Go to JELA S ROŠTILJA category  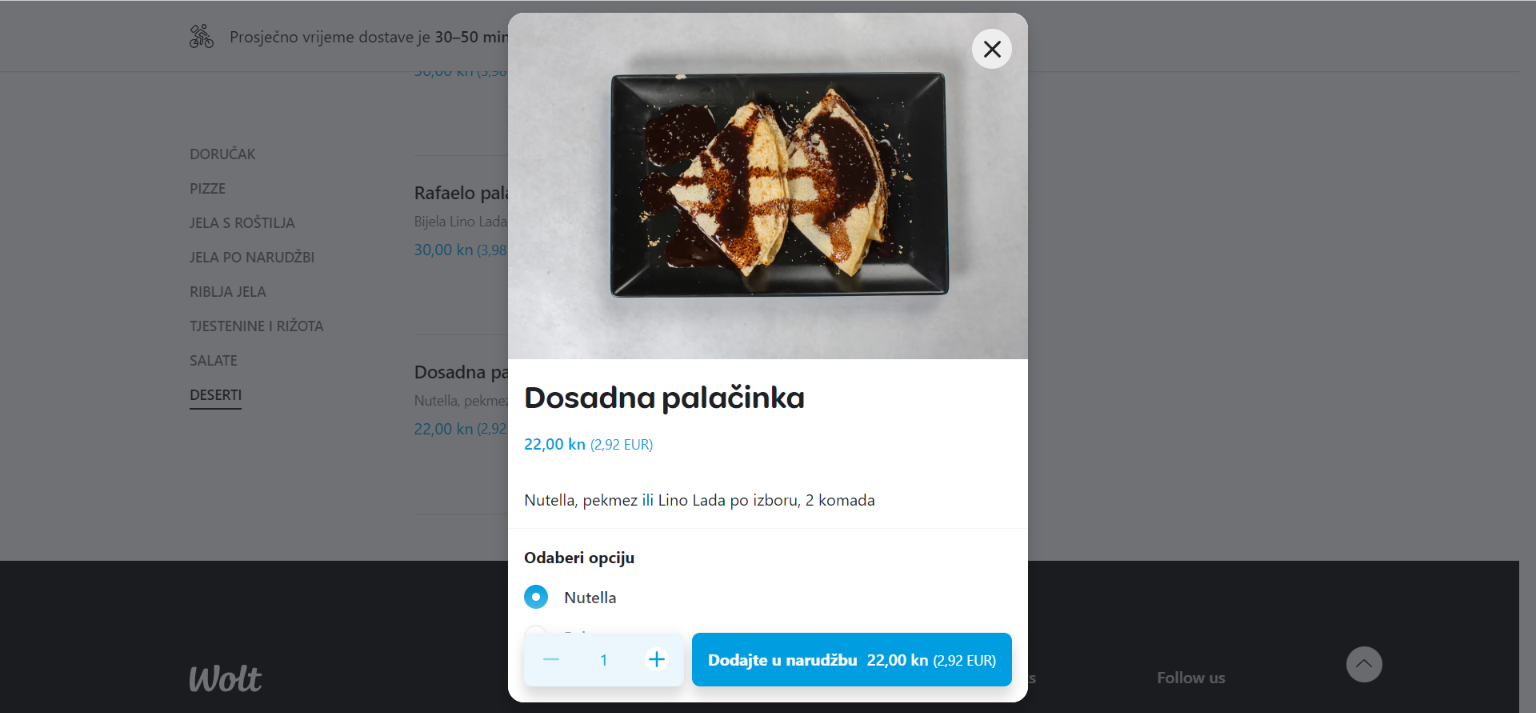(242, 223)
